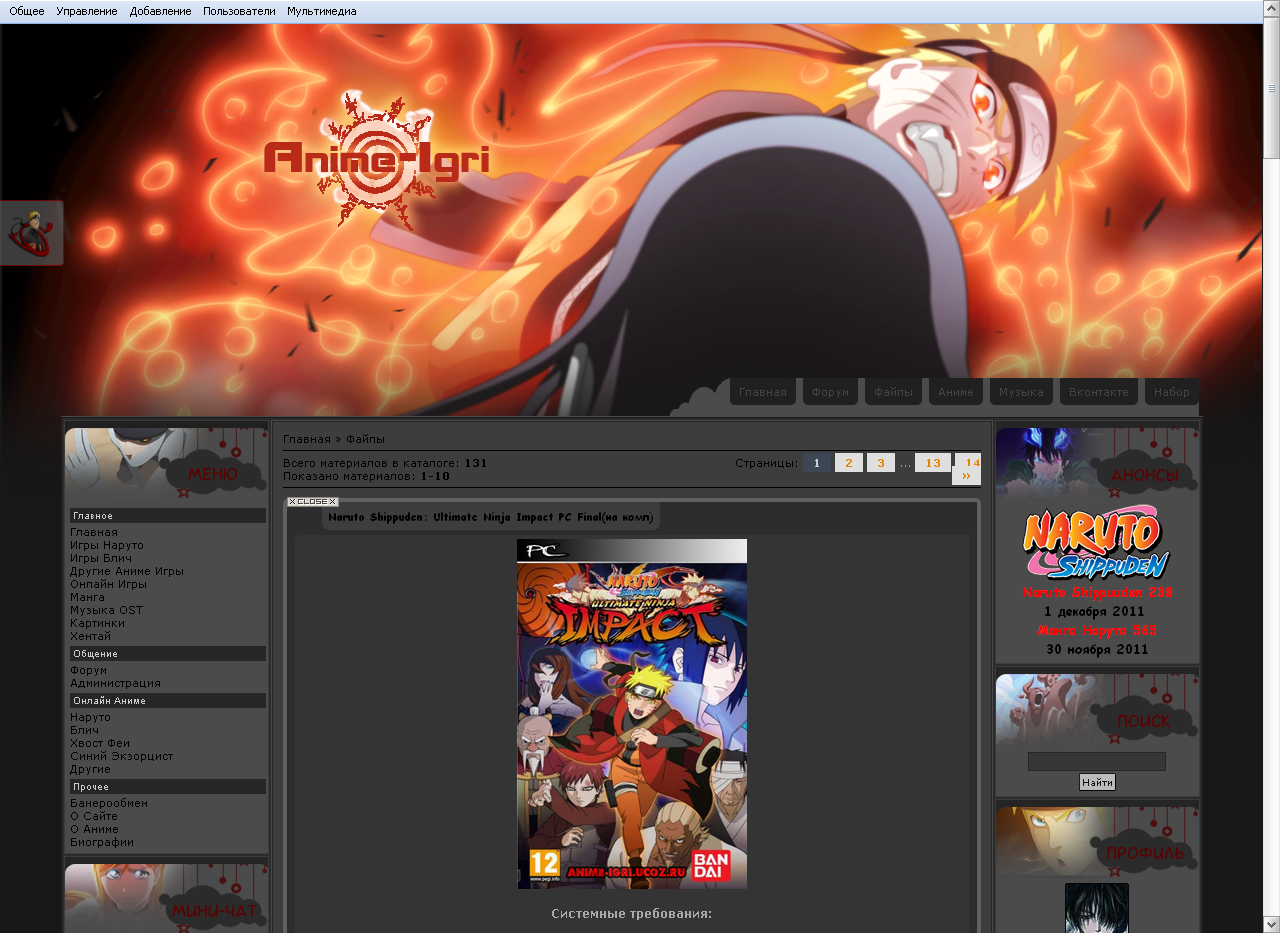Open Синий Экзорцист in the sidebar
This screenshot has height=933, width=1280.
(x=121, y=756)
